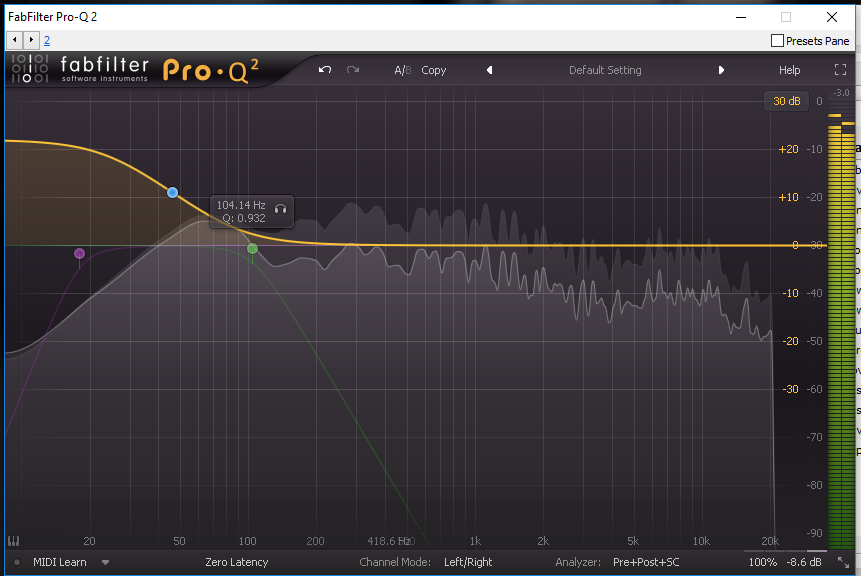
Task: Change the Zero Latency processing mode
Action: click(237, 562)
